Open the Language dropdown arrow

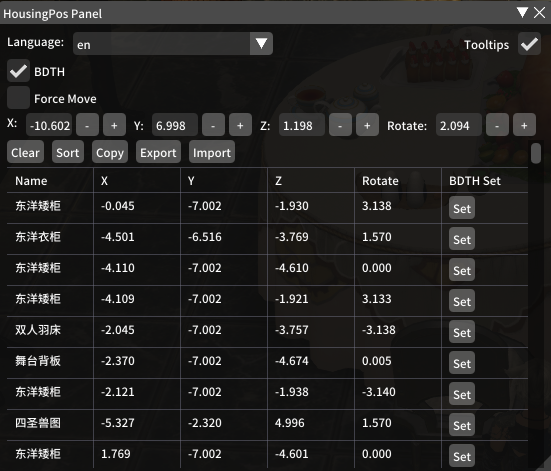click(261, 44)
